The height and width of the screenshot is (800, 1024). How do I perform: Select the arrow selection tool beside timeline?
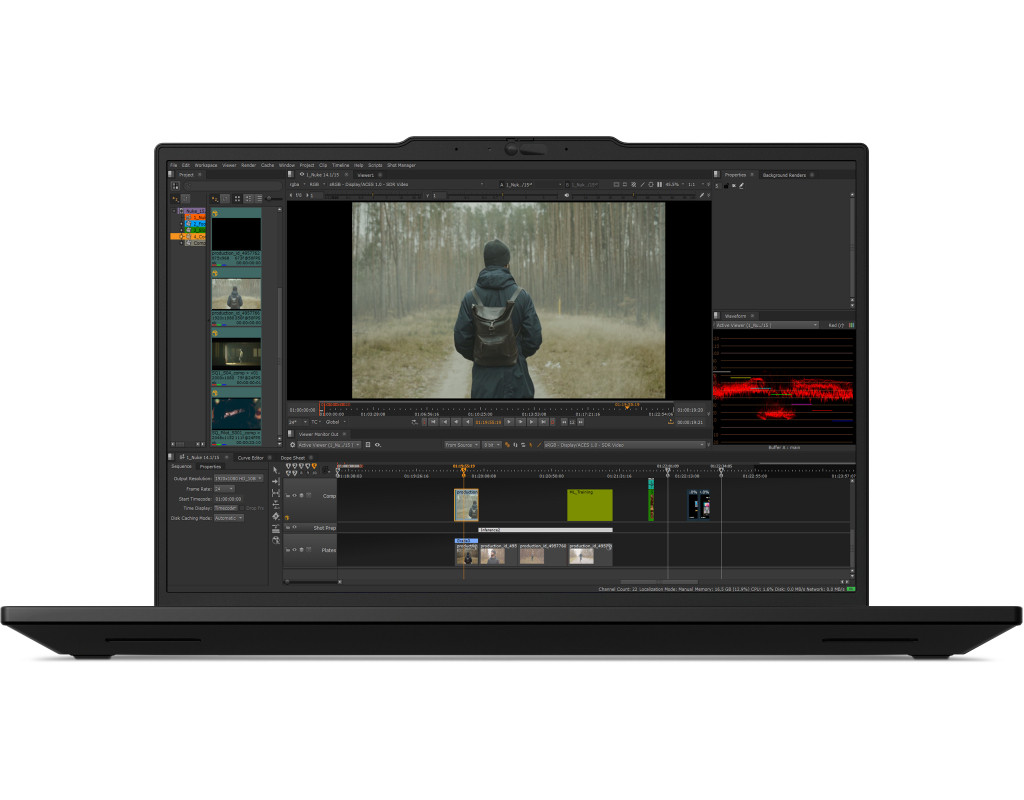coord(275,470)
